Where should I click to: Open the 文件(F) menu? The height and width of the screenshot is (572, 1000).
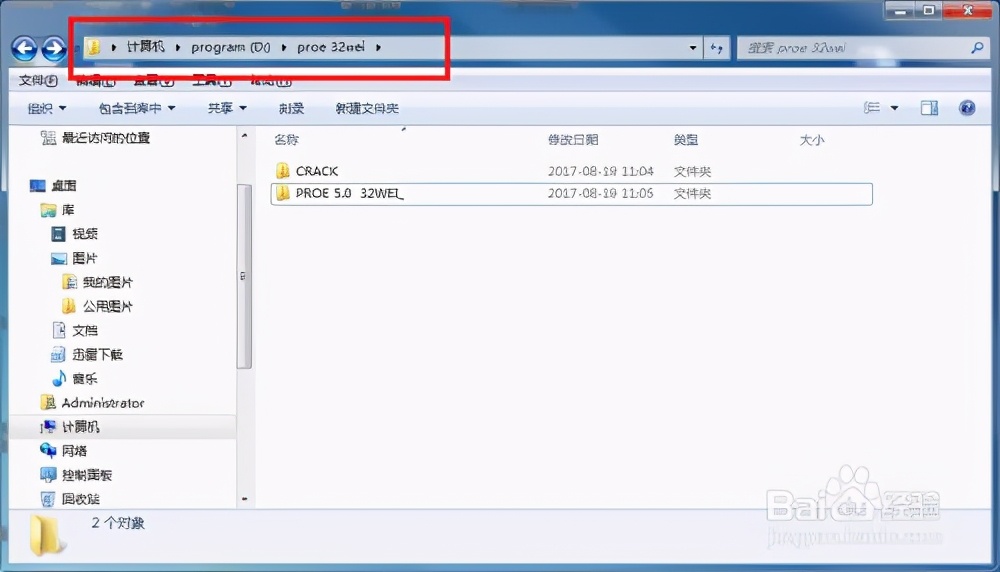[38, 80]
